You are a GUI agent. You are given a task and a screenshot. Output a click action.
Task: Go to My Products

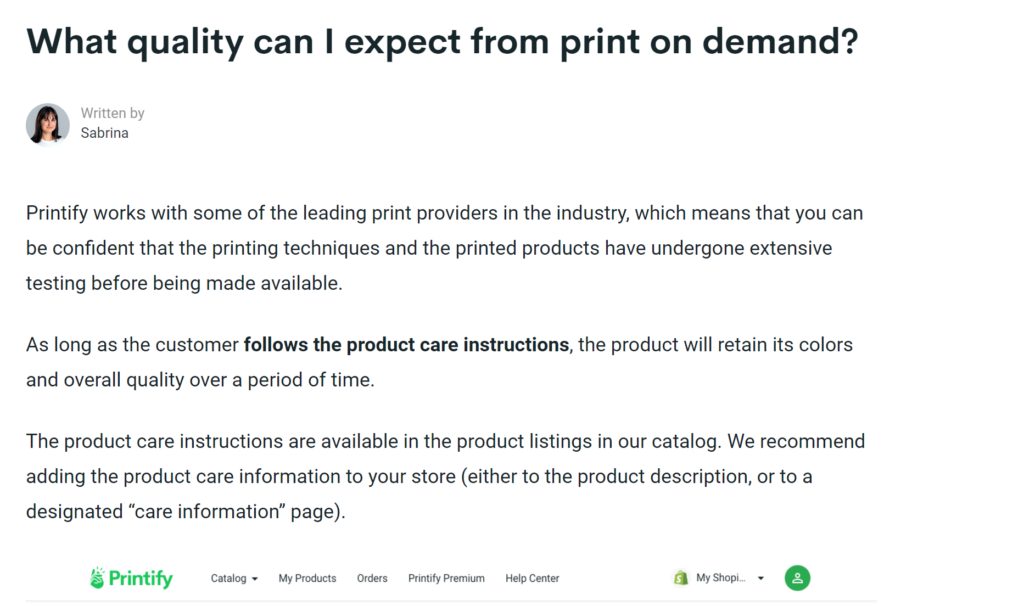(307, 578)
